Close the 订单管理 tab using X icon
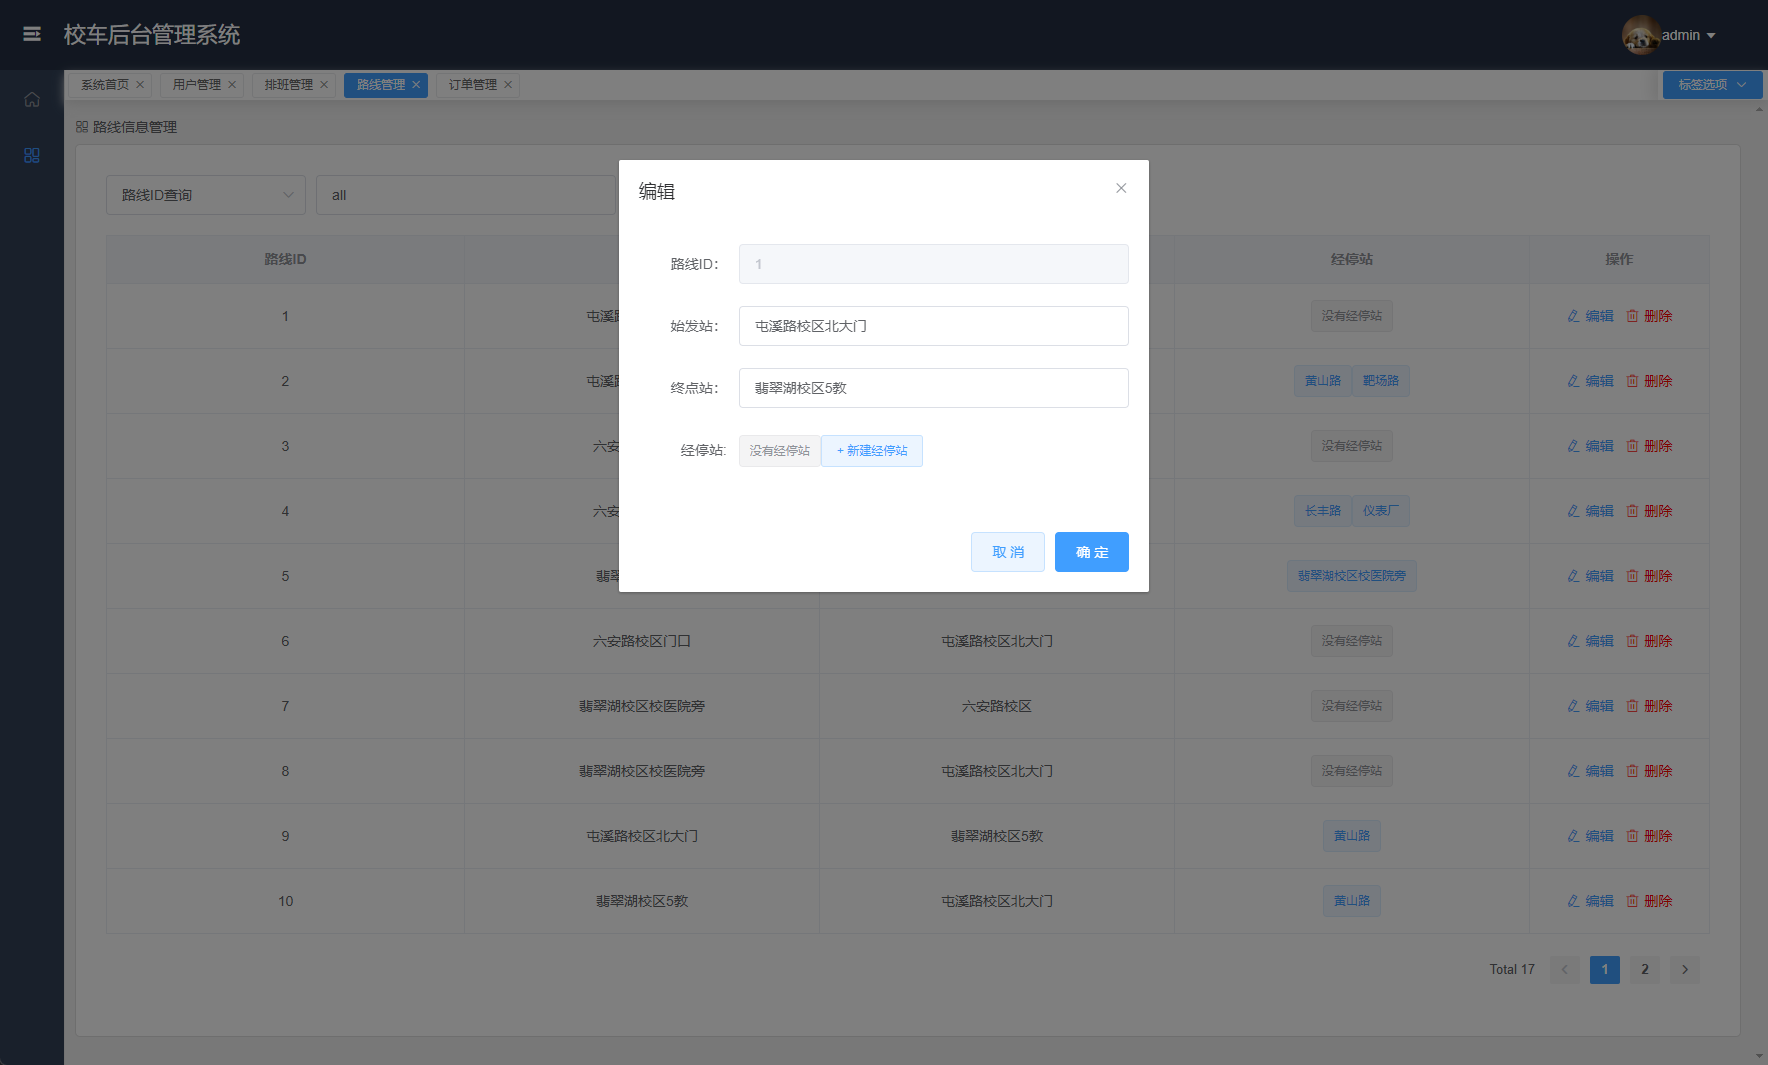This screenshot has height=1065, width=1768. 508,85
